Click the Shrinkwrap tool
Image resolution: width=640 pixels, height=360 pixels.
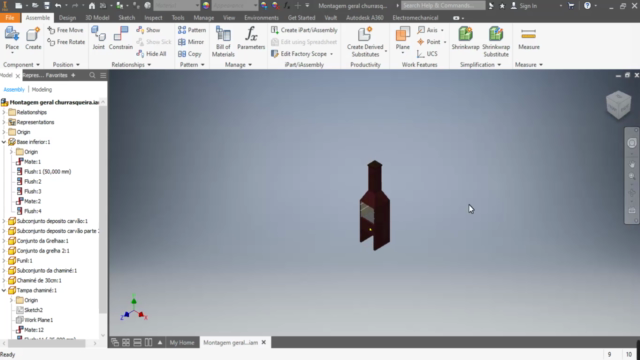pos(465,39)
